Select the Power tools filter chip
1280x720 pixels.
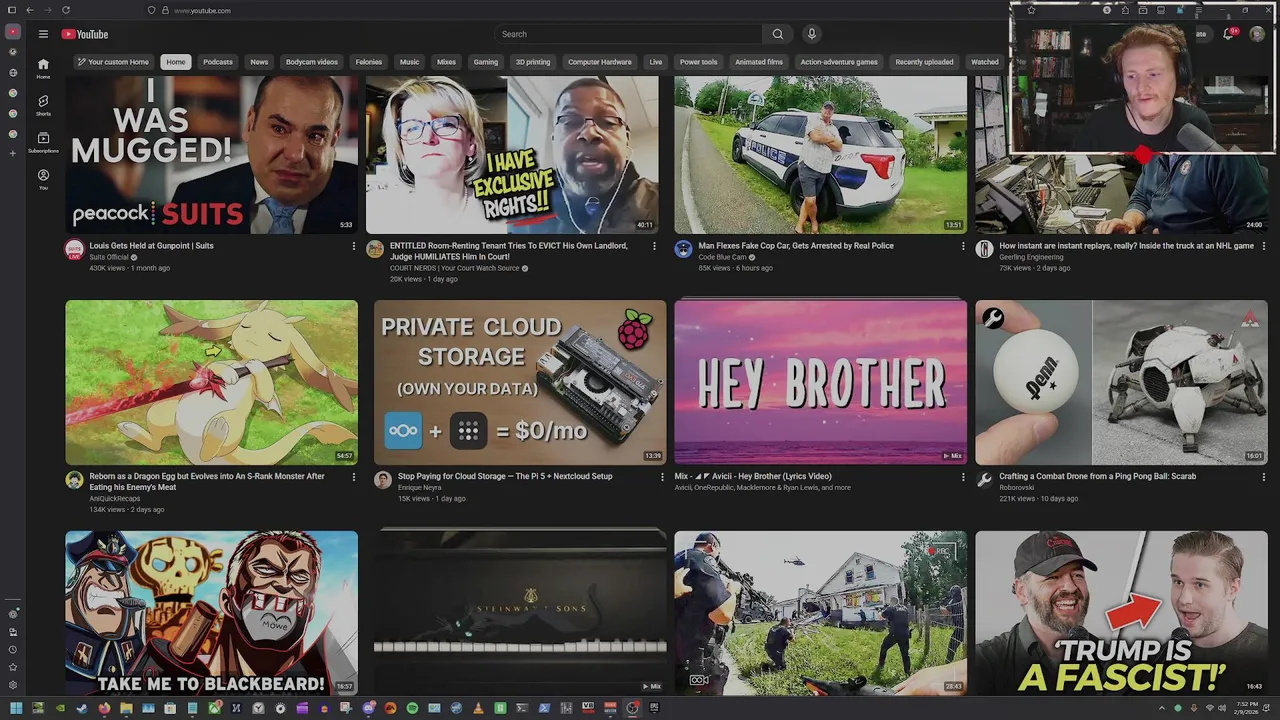[699, 62]
